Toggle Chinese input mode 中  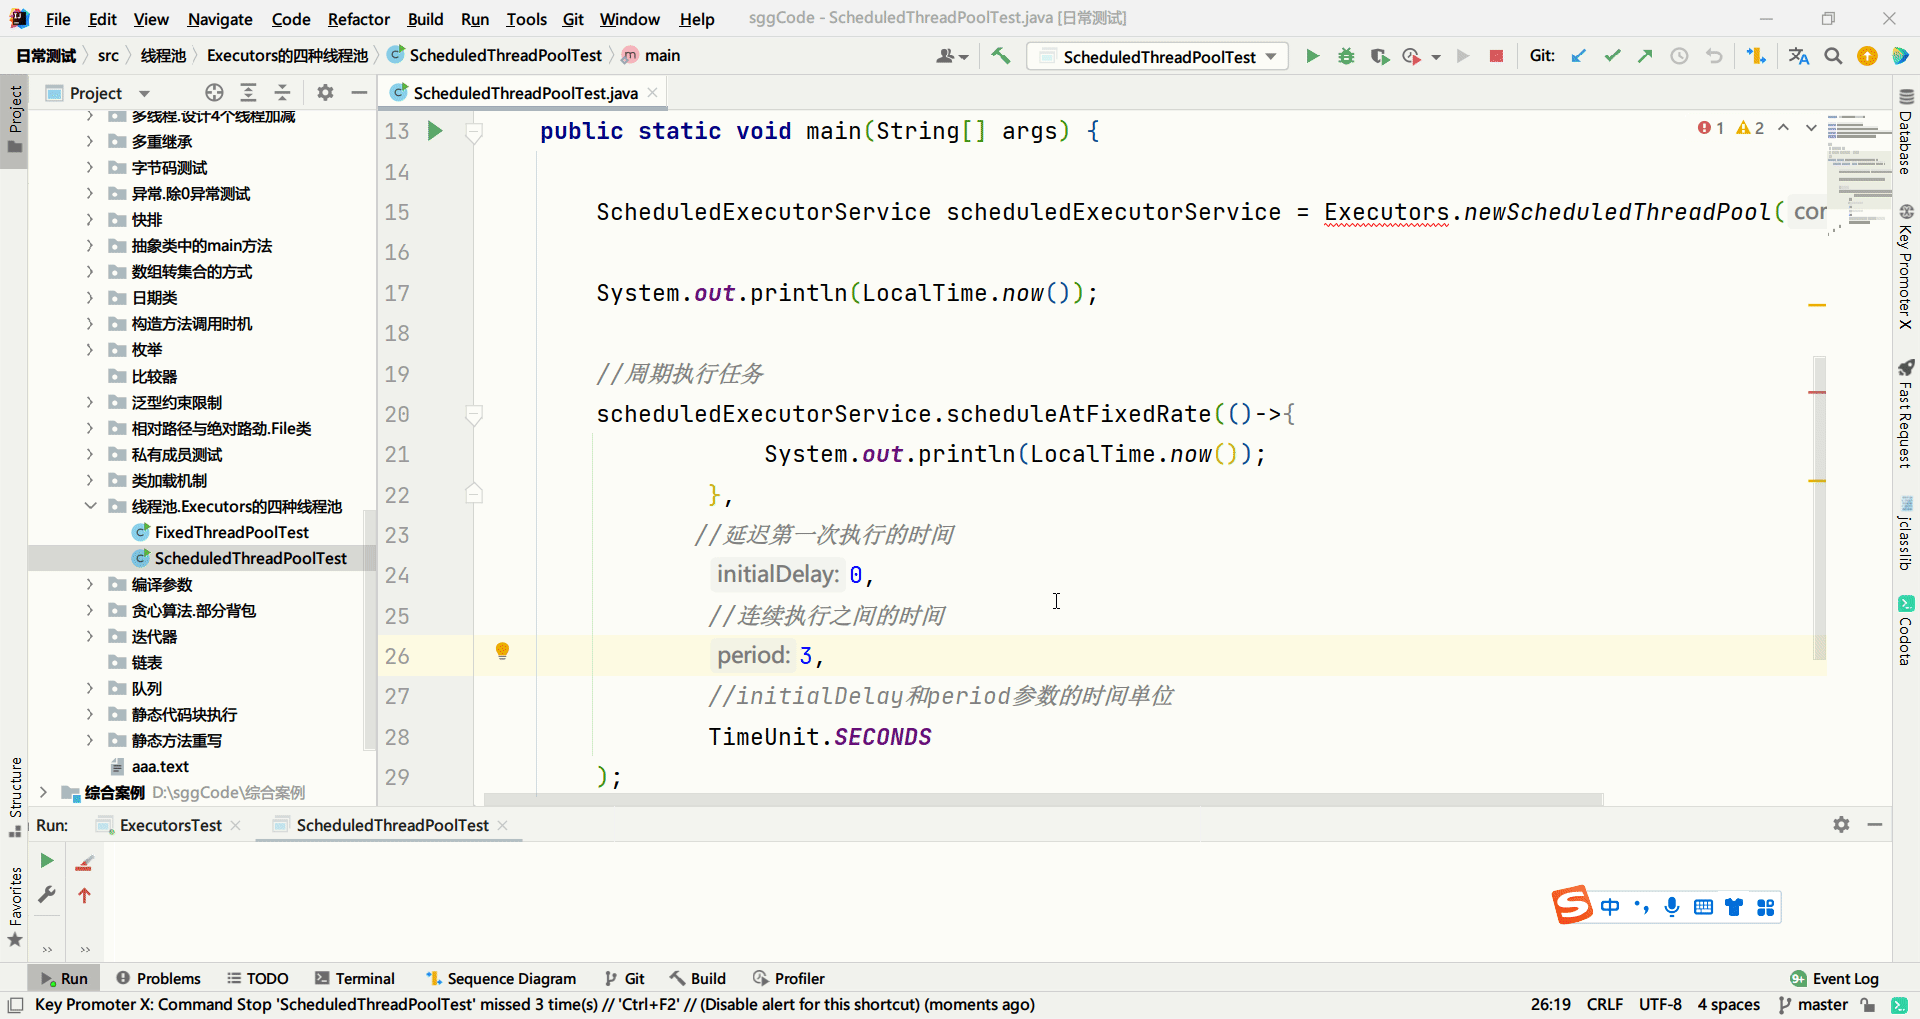(x=1610, y=907)
